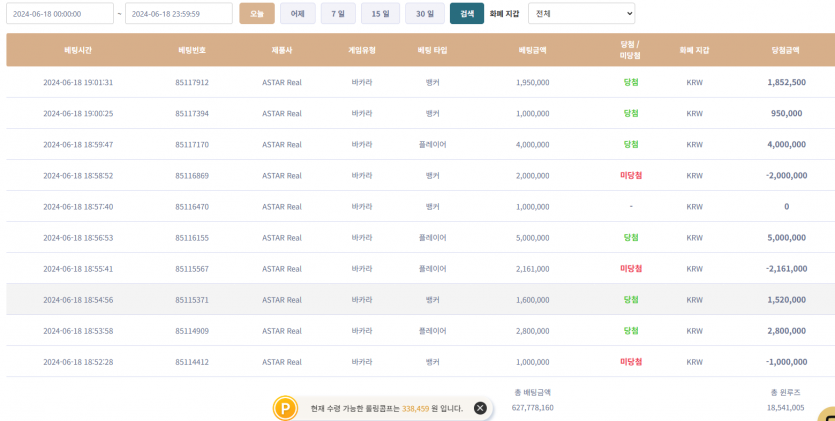Viewport: 835px width, 421px height.
Task: Click timestamp 2024-06-18 19:00:25
Action: (x=78, y=113)
